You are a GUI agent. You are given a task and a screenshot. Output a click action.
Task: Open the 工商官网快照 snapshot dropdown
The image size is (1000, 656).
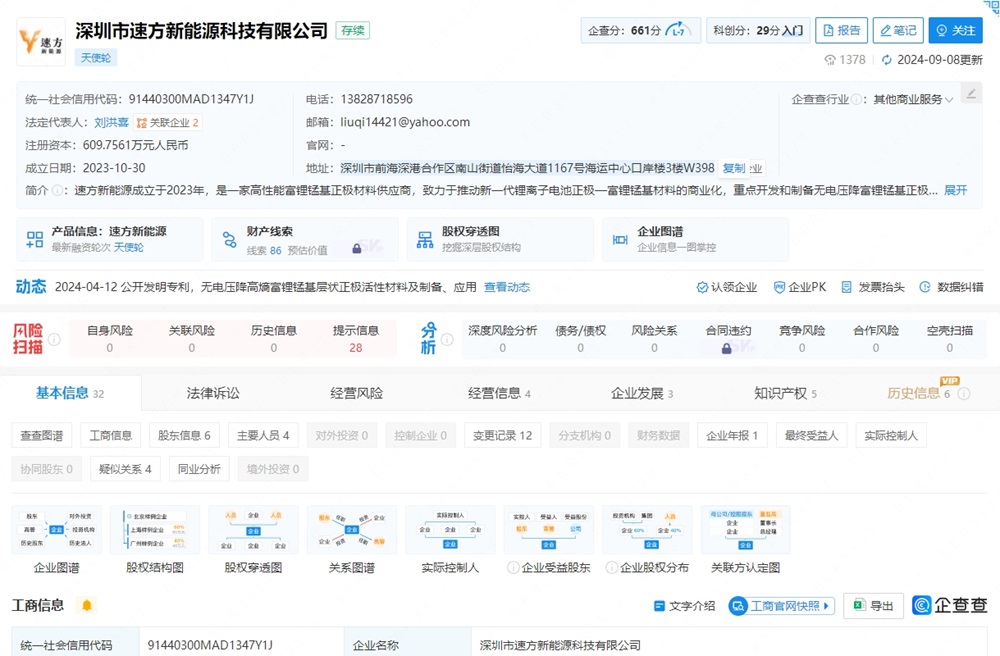pyautogui.click(x=782, y=605)
